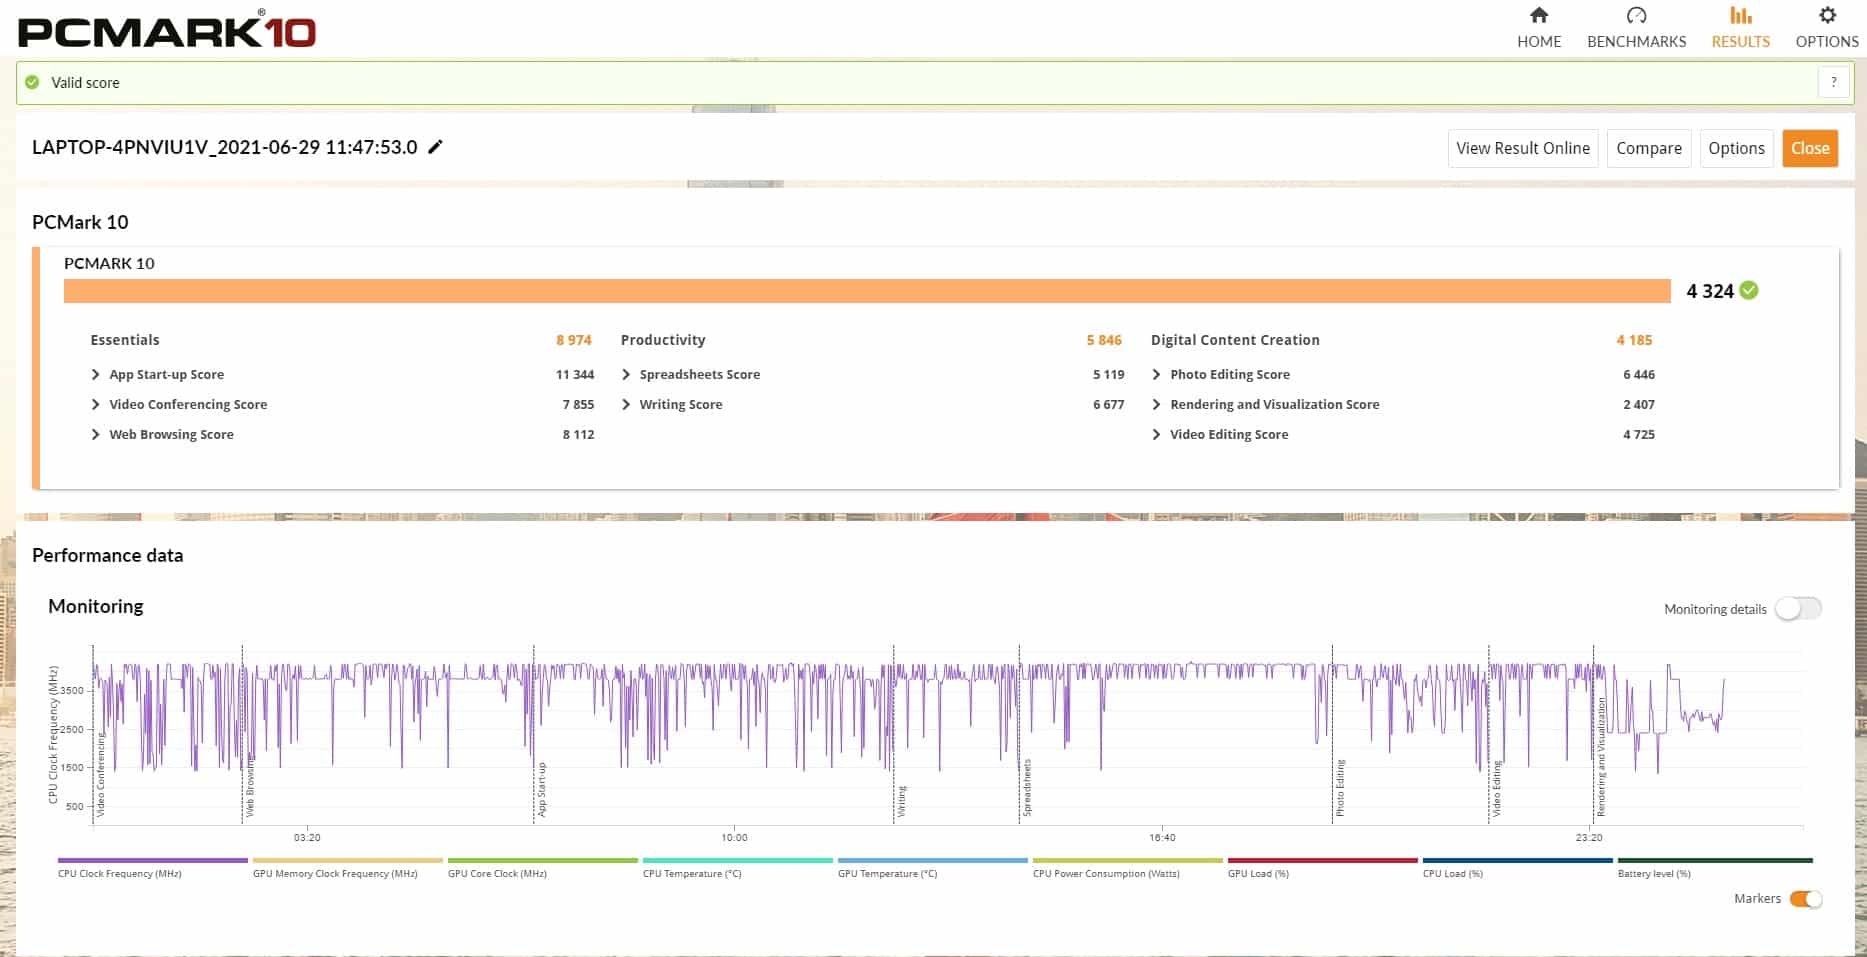Click the green checkmark beside score 4 324
This screenshot has width=1867, height=957.
coord(1749,290)
